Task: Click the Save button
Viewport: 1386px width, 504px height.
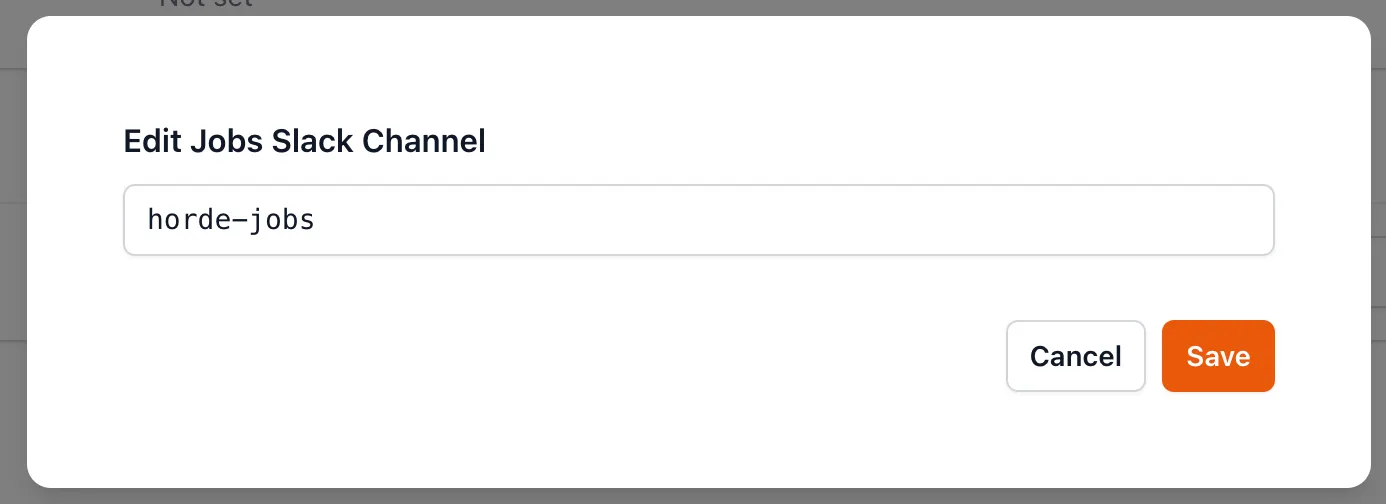Action: [1217, 356]
